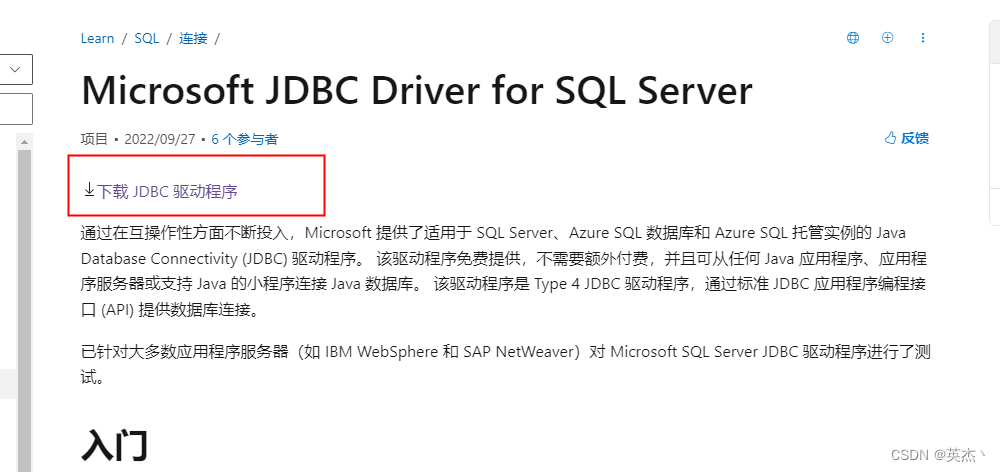The height and width of the screenshot is (472, 1000).
Task: Select the highlighted item in left sidebar
Action: point(8,384)
